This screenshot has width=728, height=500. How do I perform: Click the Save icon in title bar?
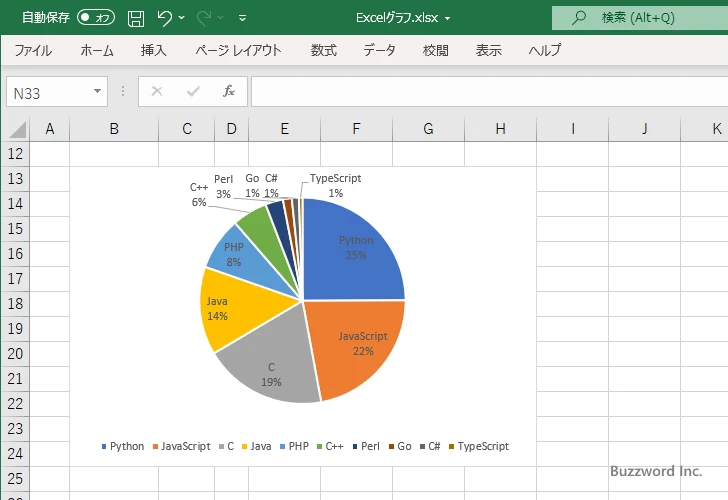point(136,18)
